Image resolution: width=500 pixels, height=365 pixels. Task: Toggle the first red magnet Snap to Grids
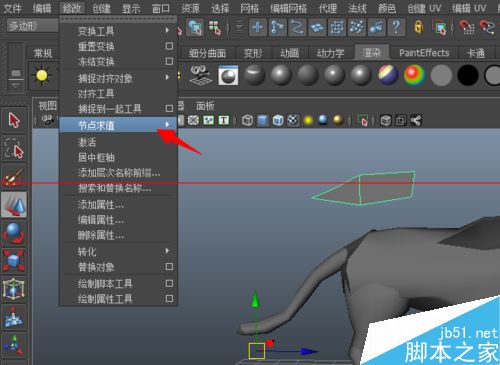click(x=467, y=27)
